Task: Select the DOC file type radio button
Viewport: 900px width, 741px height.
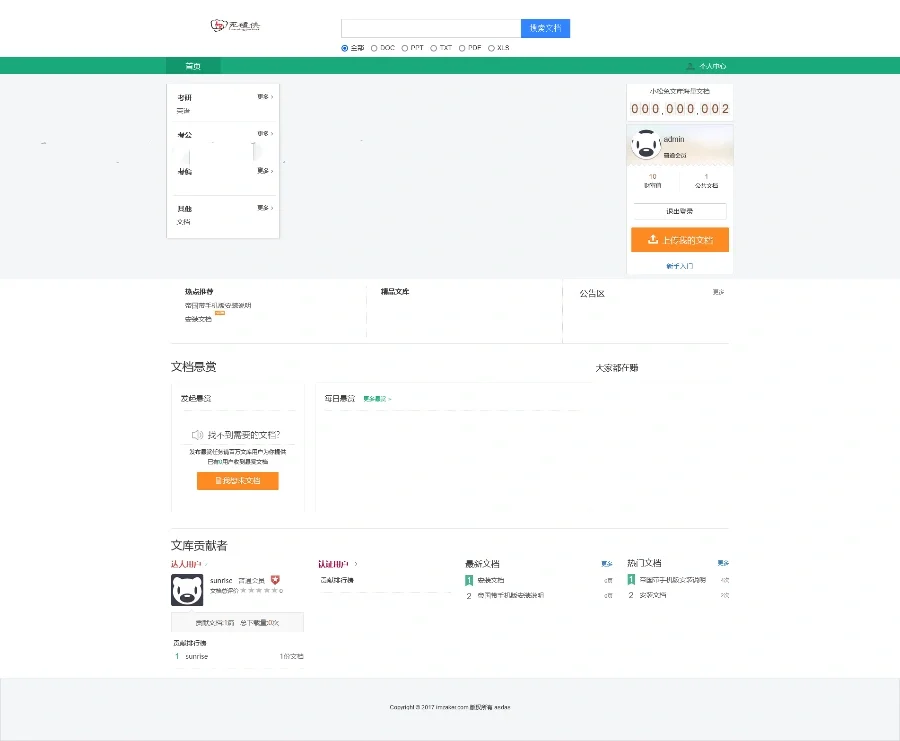Action: [x=375, y=47]
